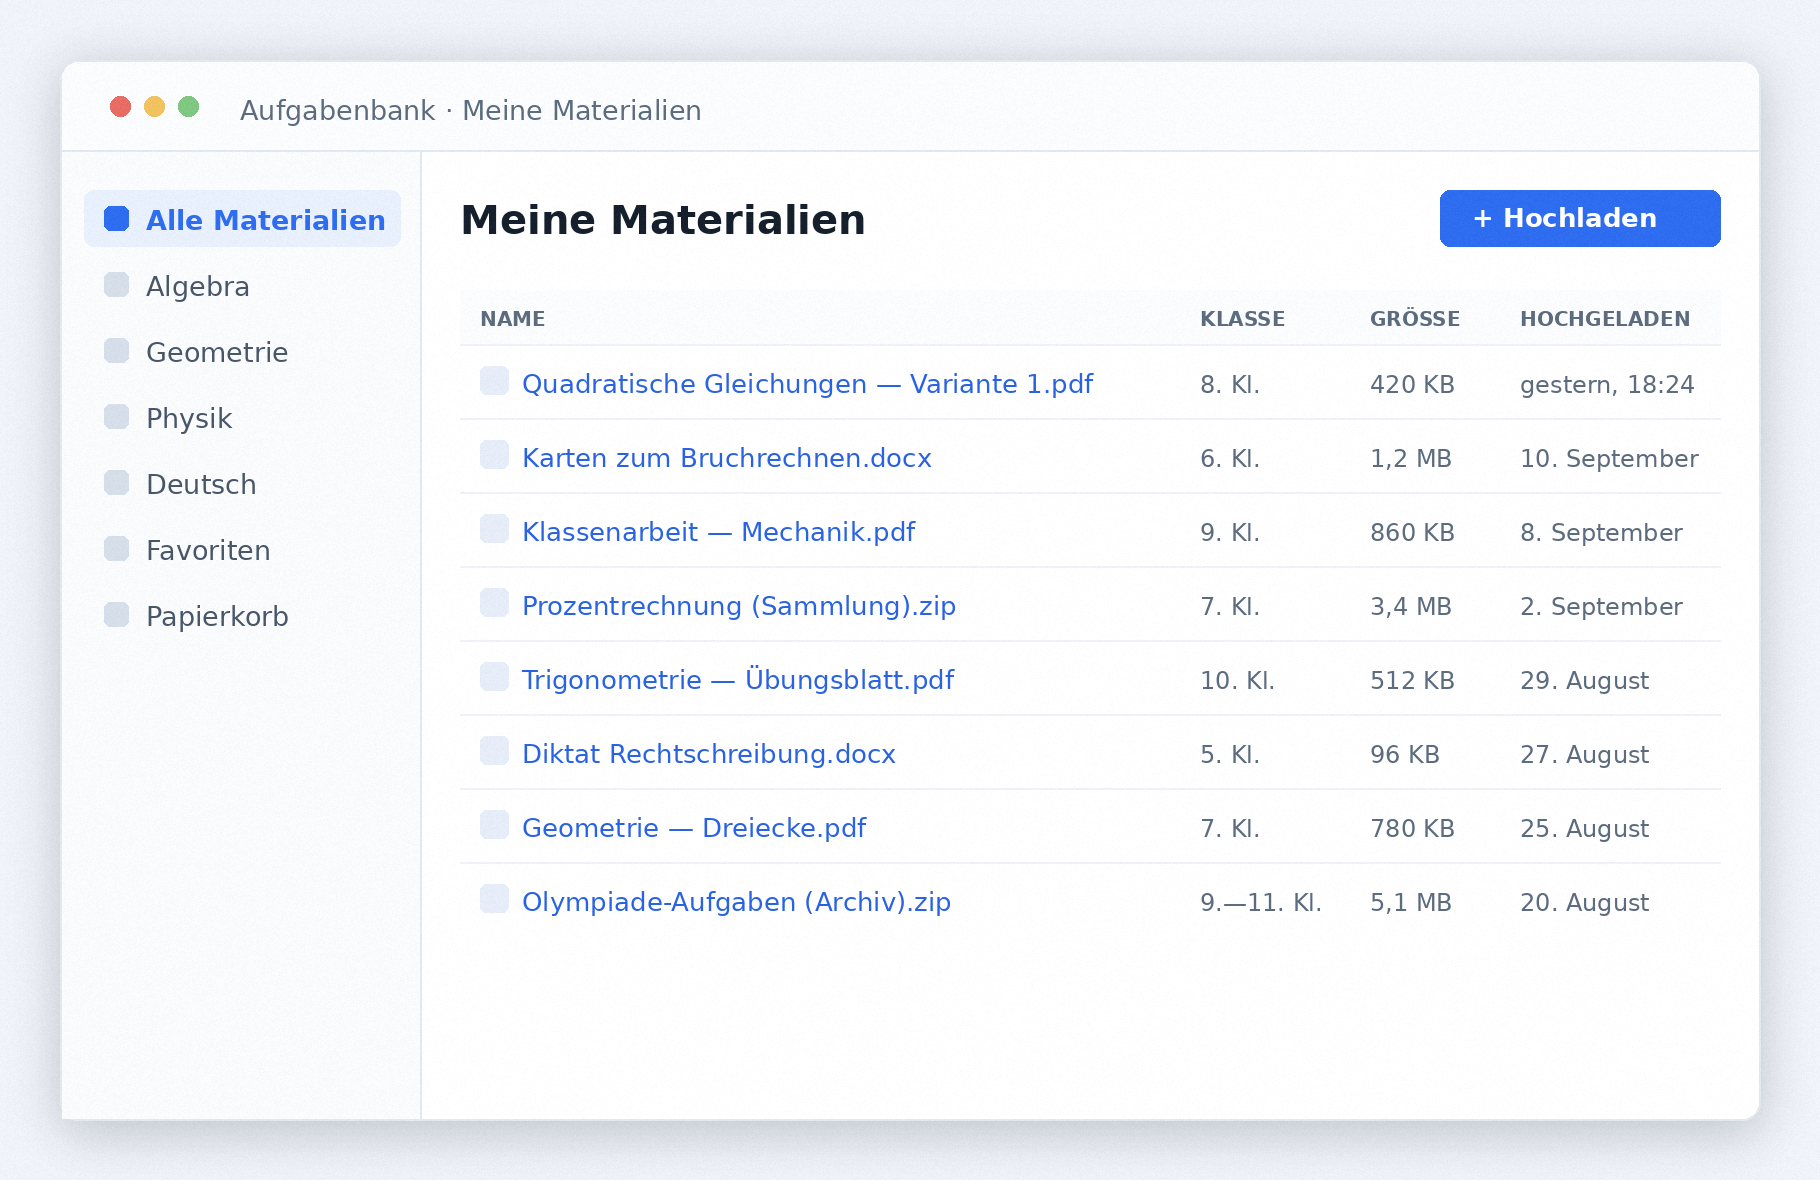Open Quadratische Gleichungen — Variante 1.pdf

pyautogui.click(x=807, y=384)
